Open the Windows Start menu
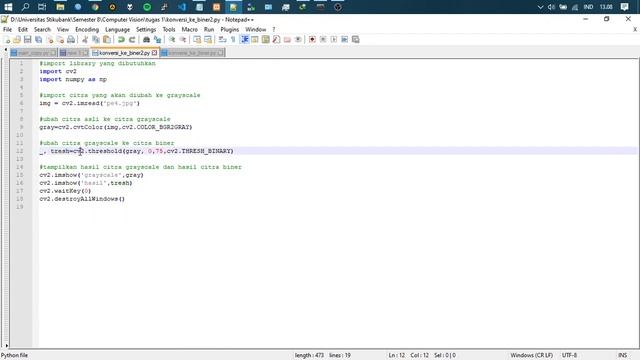Screen dimensions: 640x360 pos(8,7)
